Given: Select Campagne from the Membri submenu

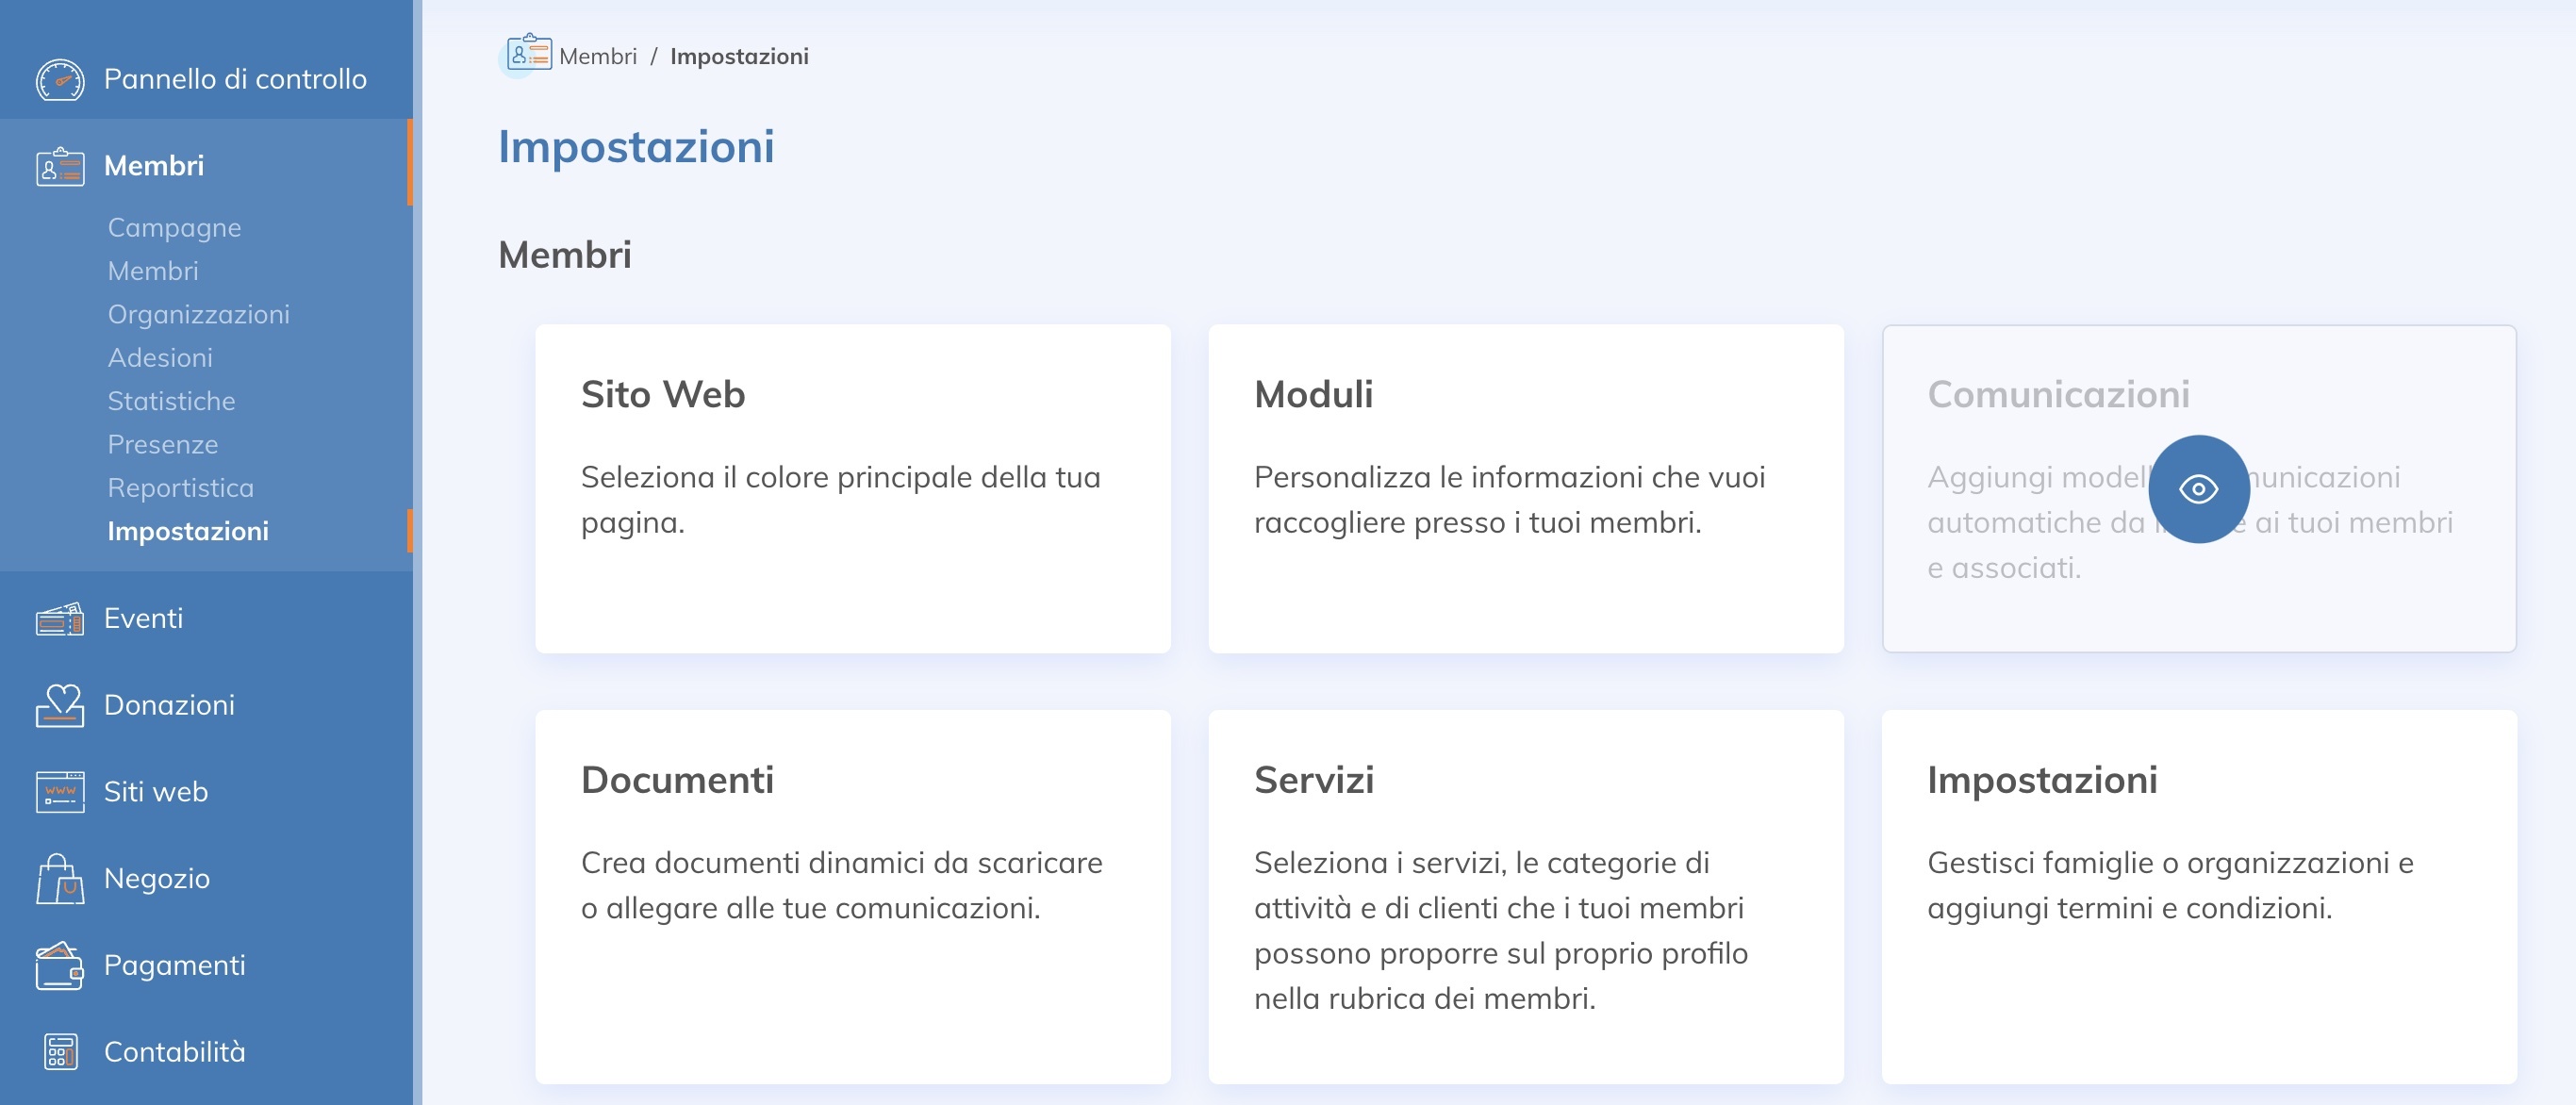Looking at the screenshot, I should 174,227.
